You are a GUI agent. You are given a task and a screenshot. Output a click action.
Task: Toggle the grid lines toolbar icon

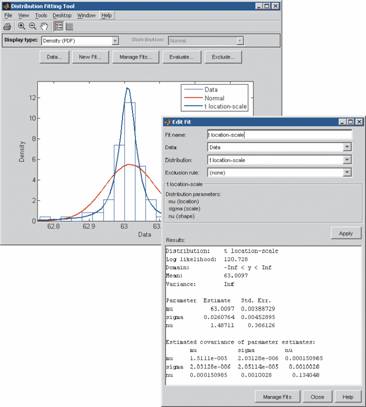coord(69,26)
